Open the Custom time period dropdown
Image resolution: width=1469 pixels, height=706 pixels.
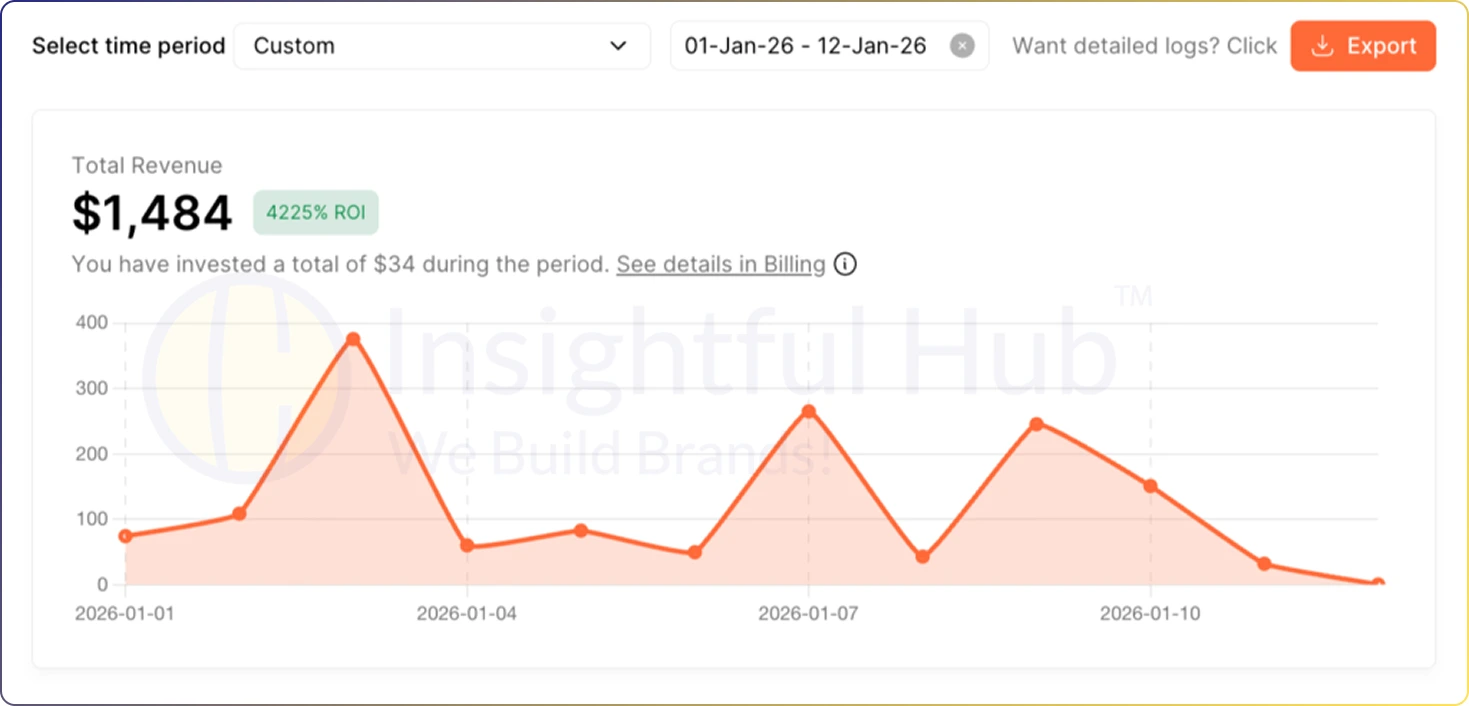(440, 45)
